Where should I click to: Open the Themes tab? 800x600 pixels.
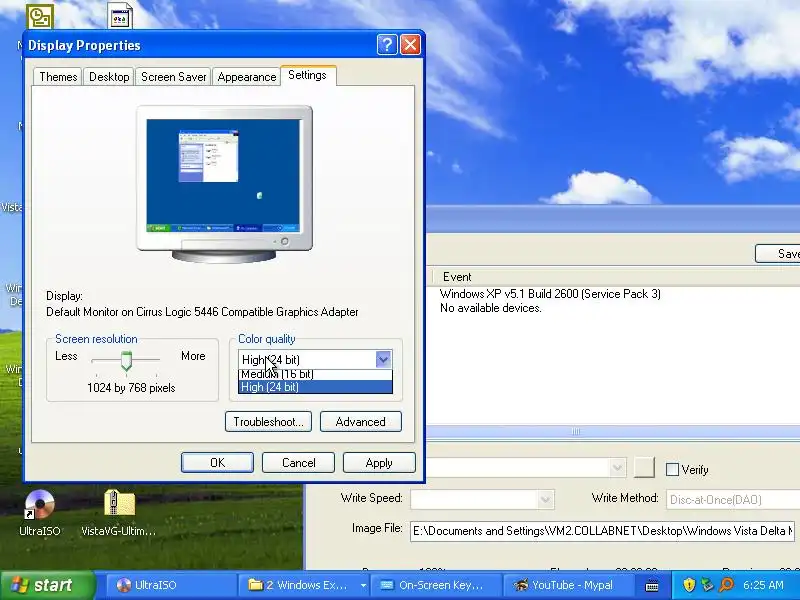58,77
